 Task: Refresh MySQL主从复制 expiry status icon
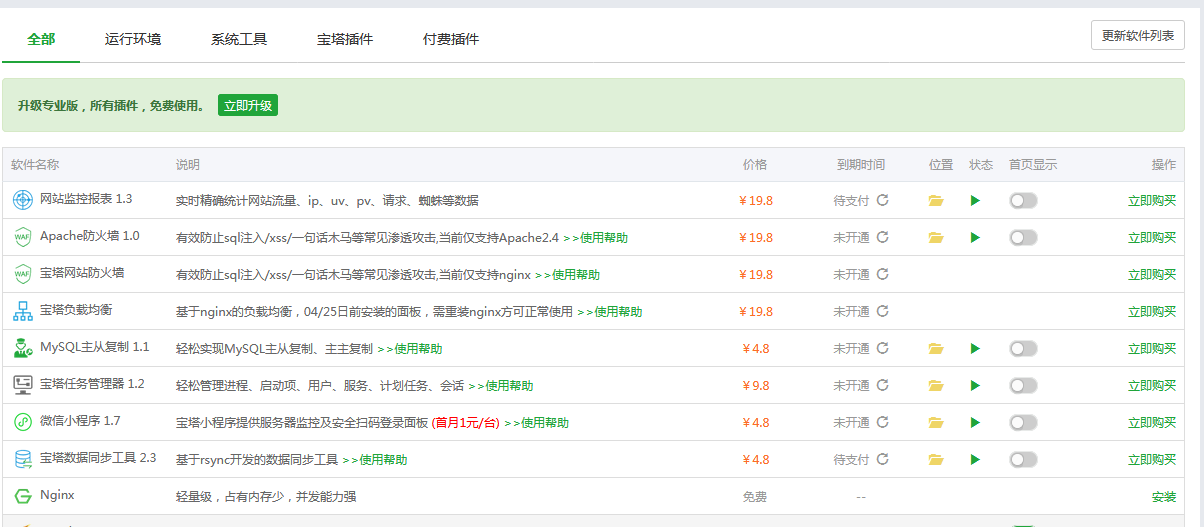(882, 348)
